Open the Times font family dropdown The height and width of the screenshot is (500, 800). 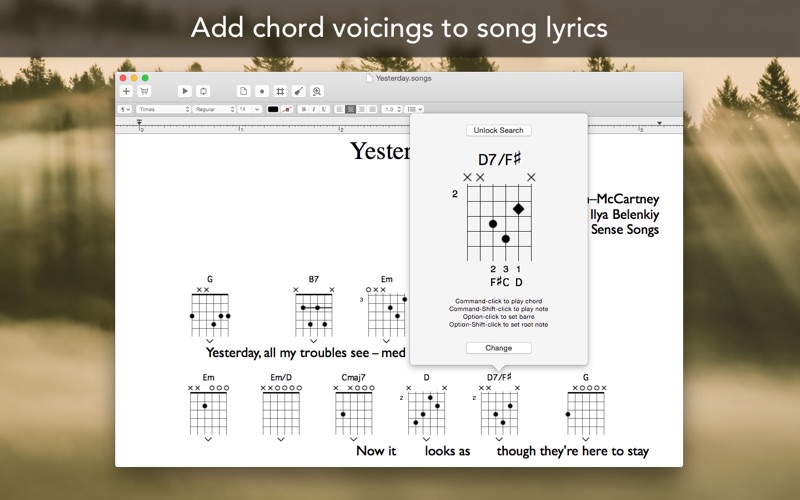click(163, 109)
